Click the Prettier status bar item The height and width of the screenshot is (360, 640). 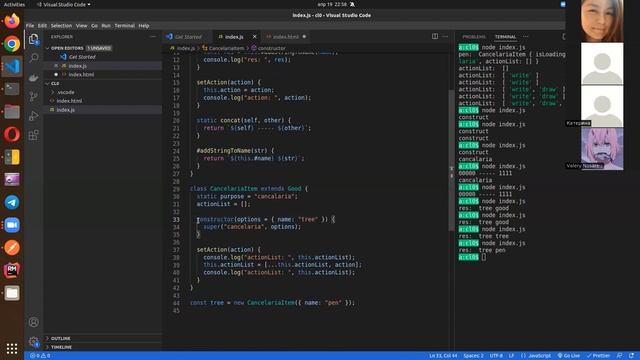coord(598,356)
